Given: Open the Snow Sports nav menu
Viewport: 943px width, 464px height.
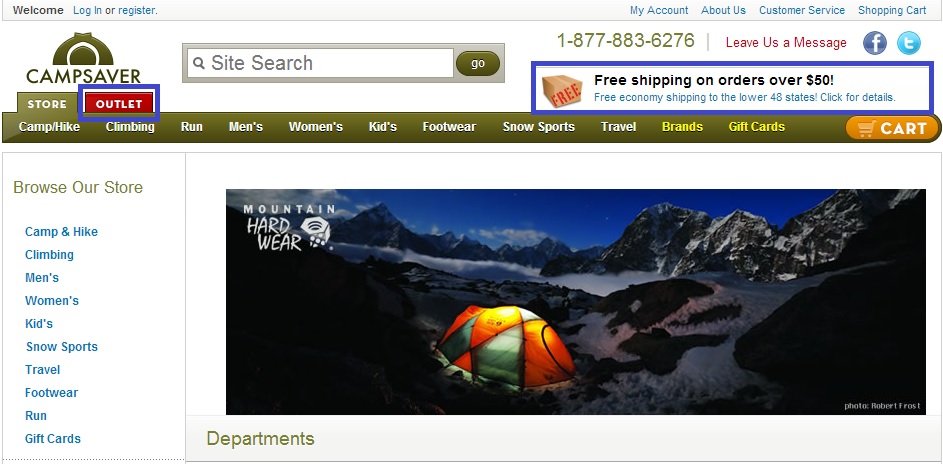Looking at the screenshot, I should (539, 127).
